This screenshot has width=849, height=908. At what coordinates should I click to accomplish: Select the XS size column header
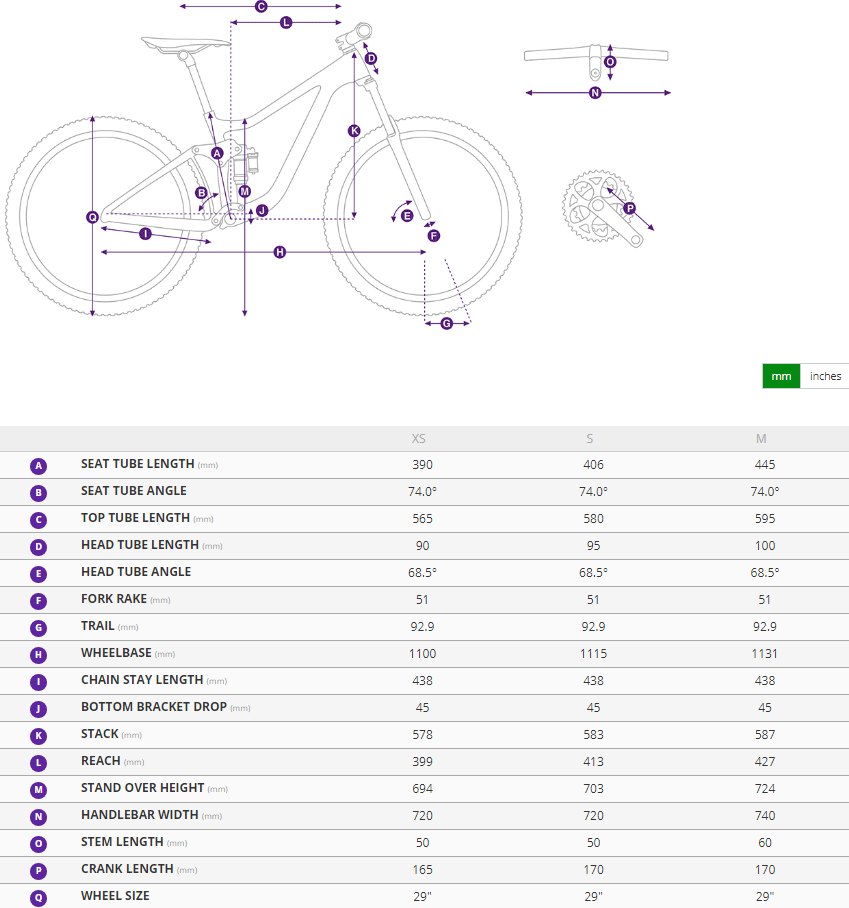pos(419,438)
